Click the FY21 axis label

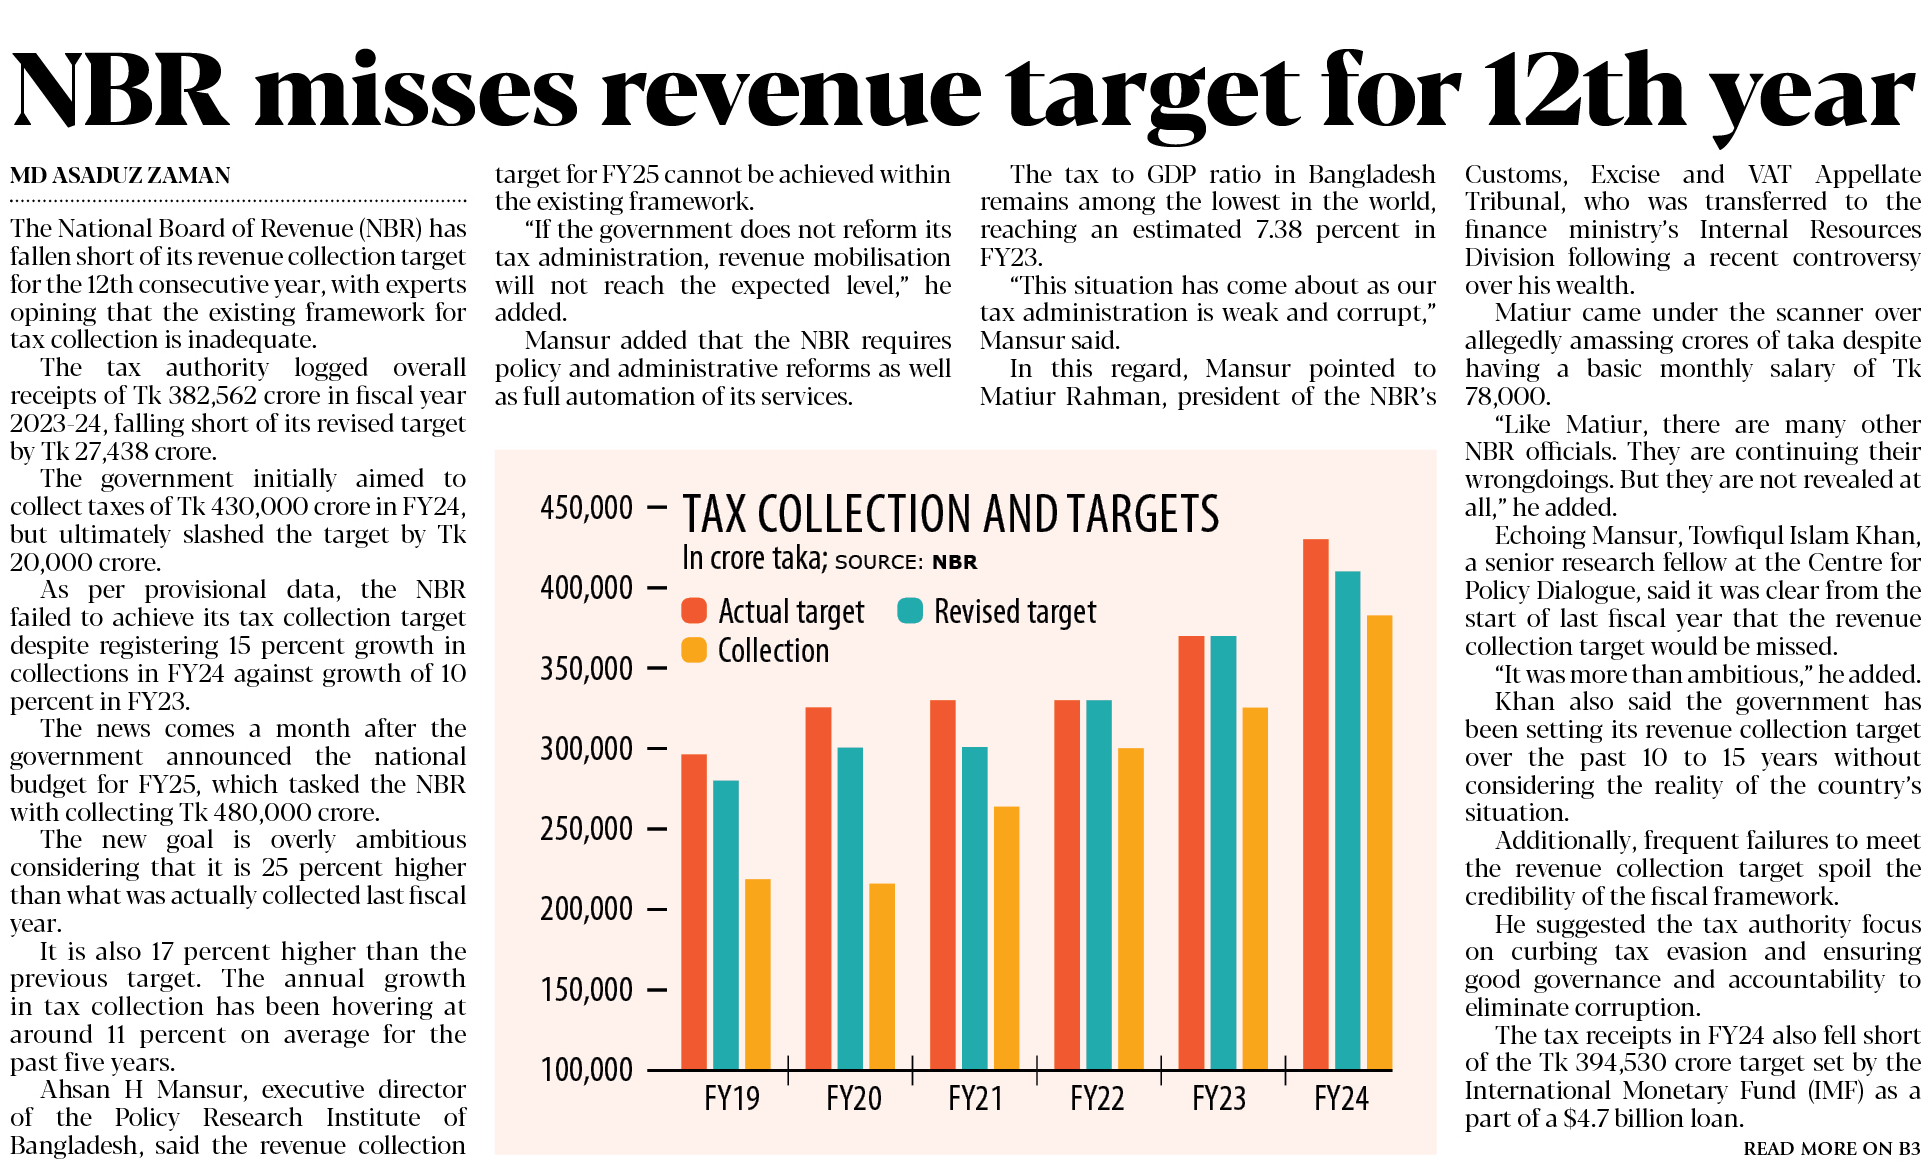[x=975, y=1098]
